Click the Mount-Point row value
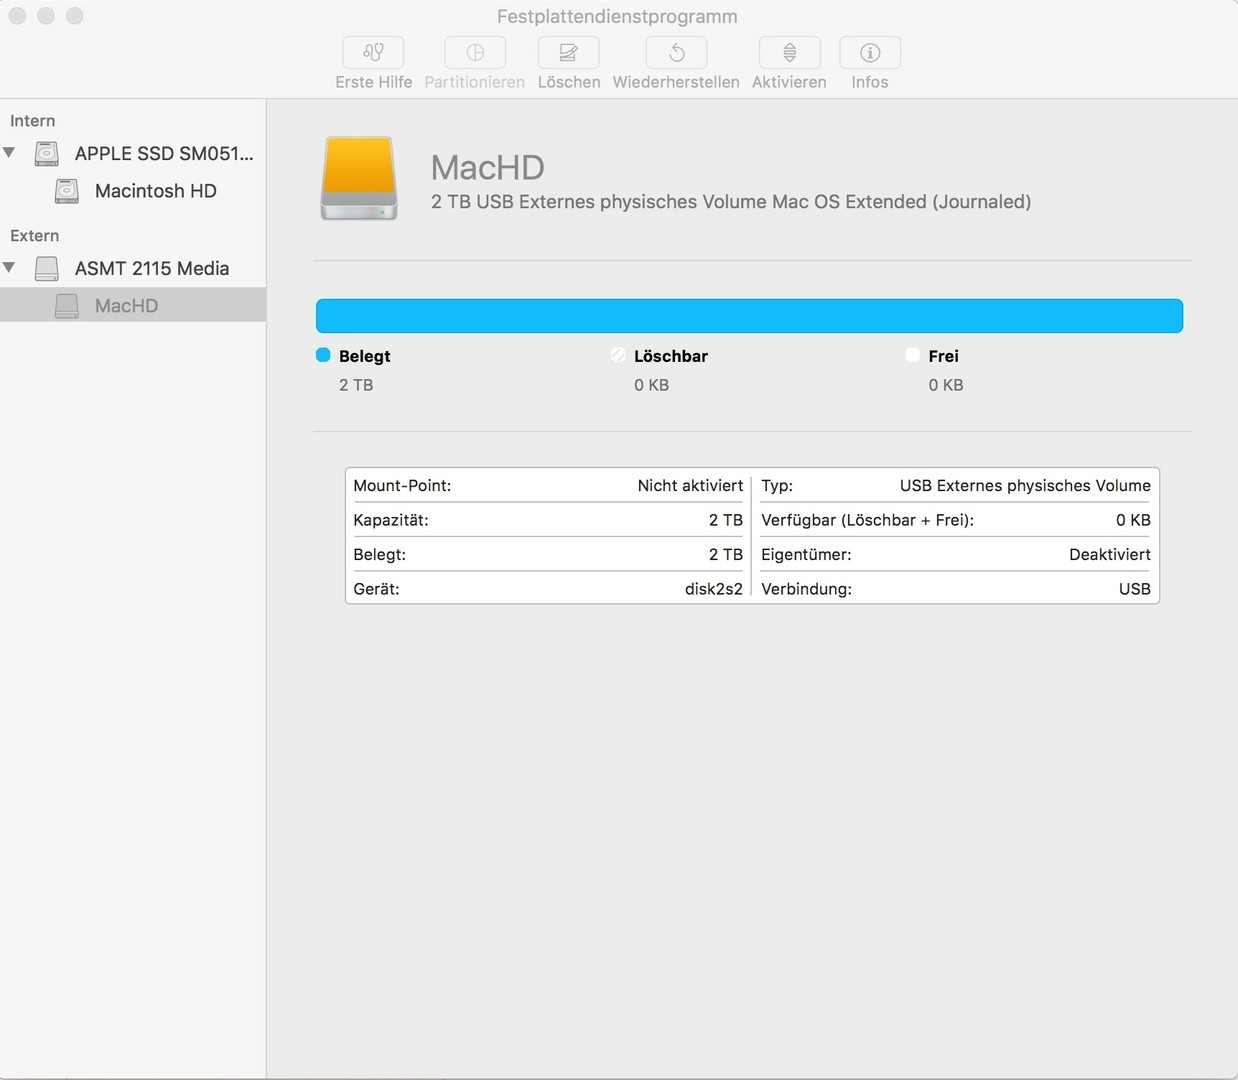This screenshot has width=1238, height=1080. click(x=690, y=486)
